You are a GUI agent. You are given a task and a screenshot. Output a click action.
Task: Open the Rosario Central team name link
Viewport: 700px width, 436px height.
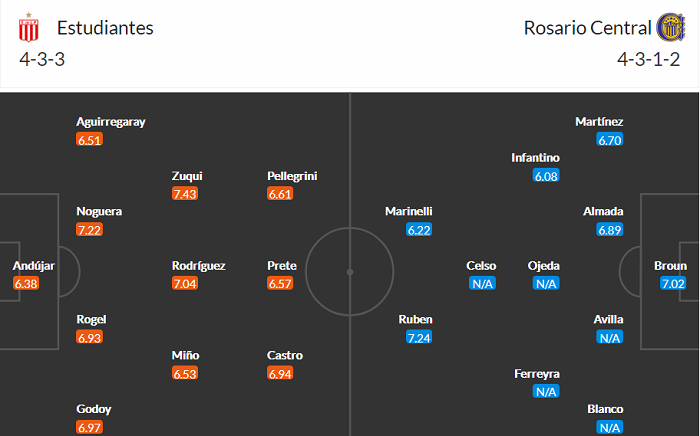pos(586,28)
